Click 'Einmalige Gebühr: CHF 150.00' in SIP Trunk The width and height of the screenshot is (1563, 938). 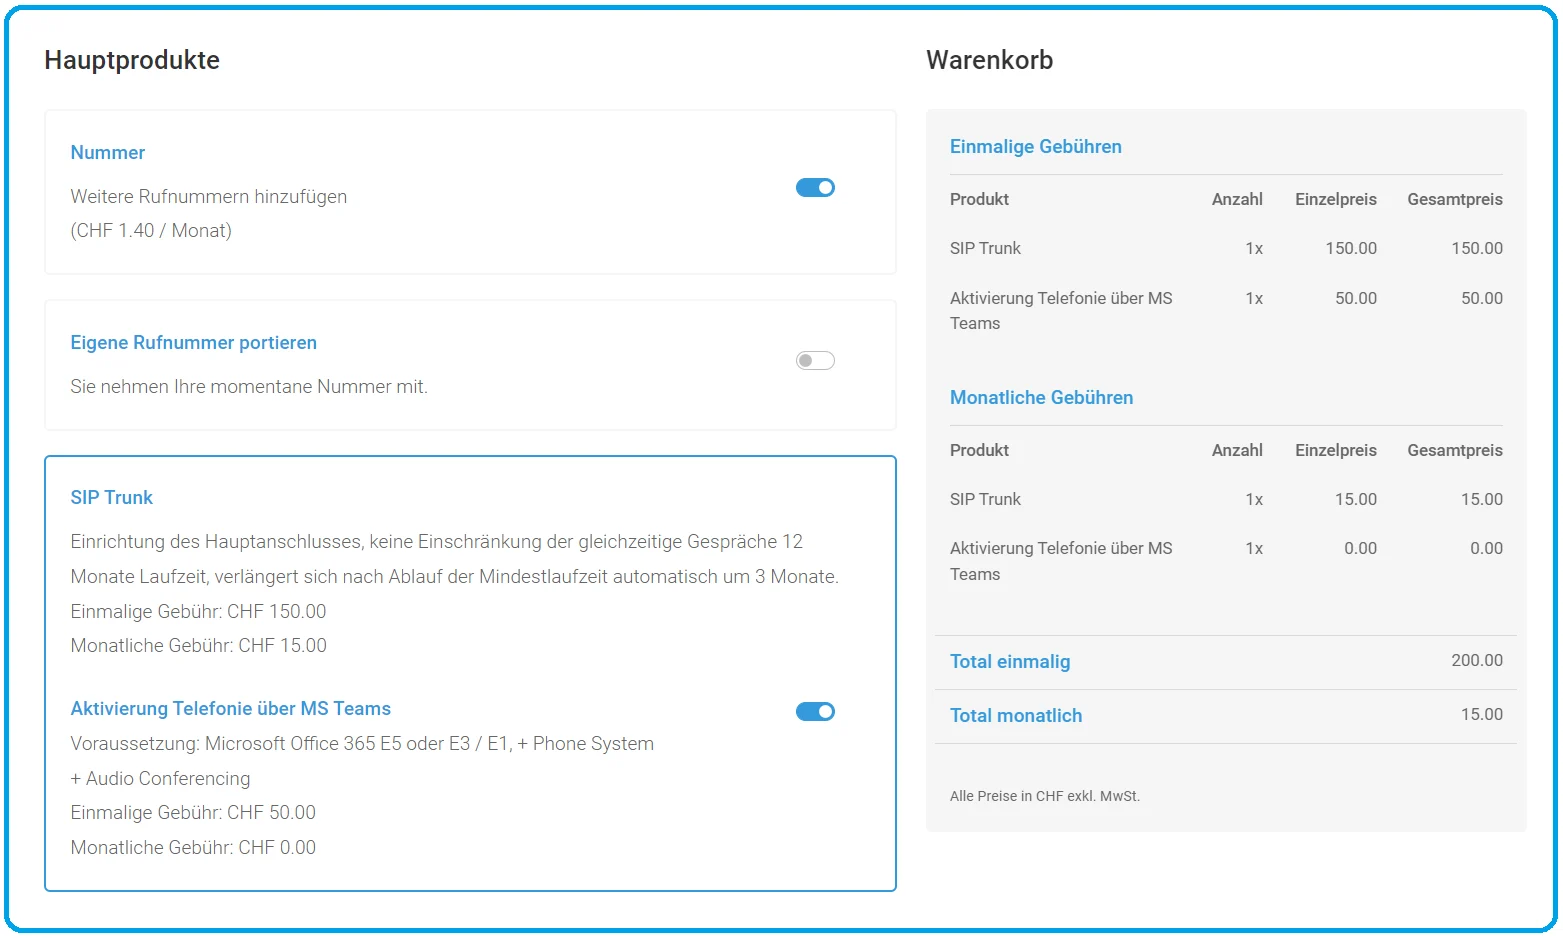198,612
